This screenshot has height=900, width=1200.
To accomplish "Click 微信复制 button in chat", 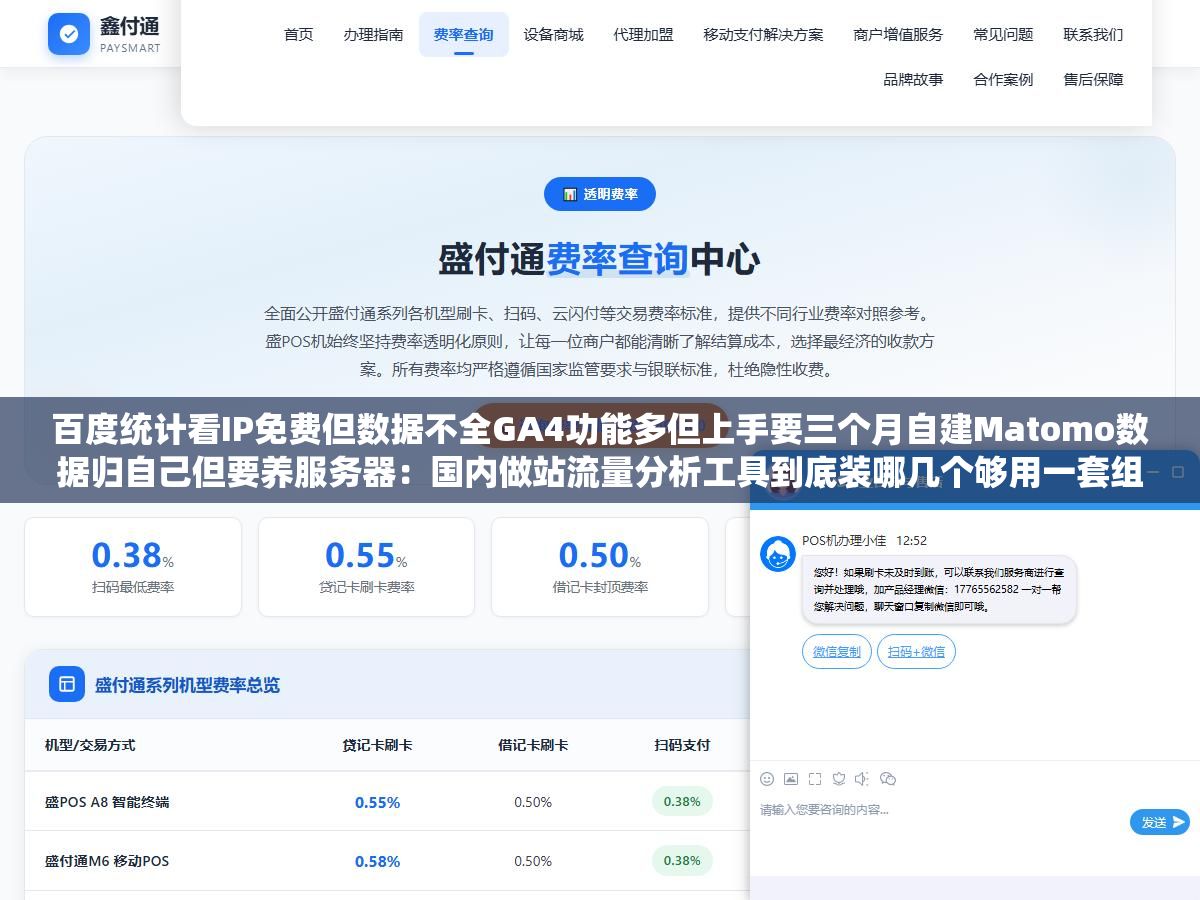I will (836, 651).
